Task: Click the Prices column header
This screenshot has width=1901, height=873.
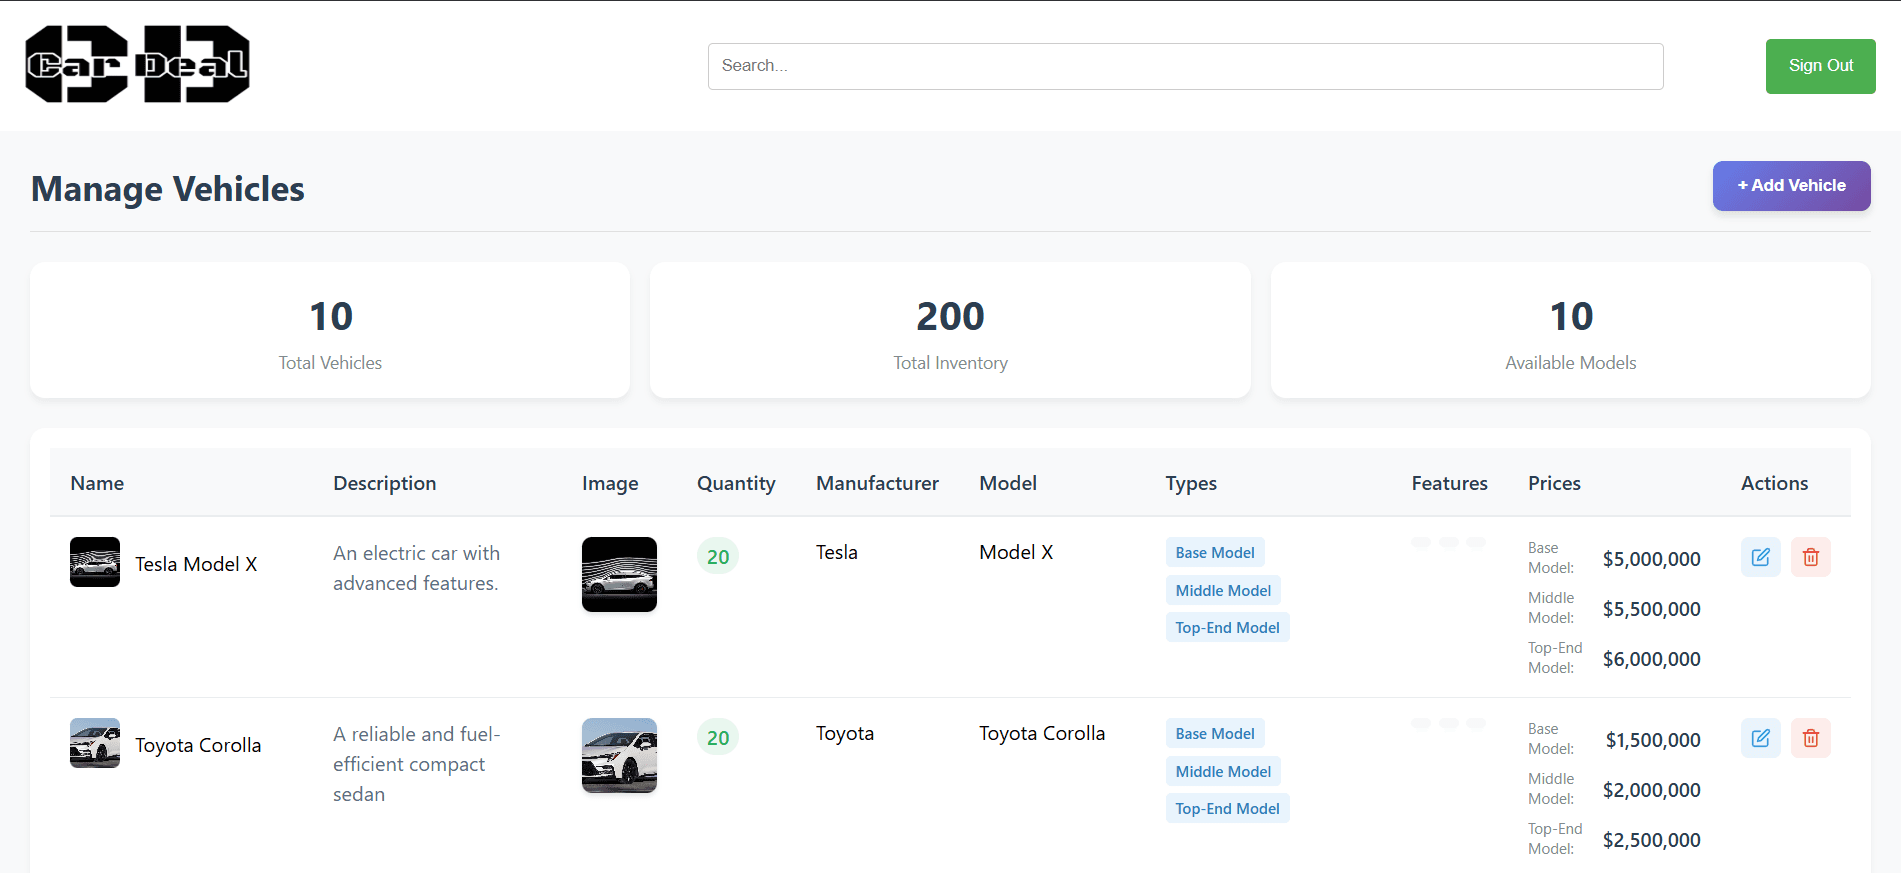Action: pos(1554,483)
